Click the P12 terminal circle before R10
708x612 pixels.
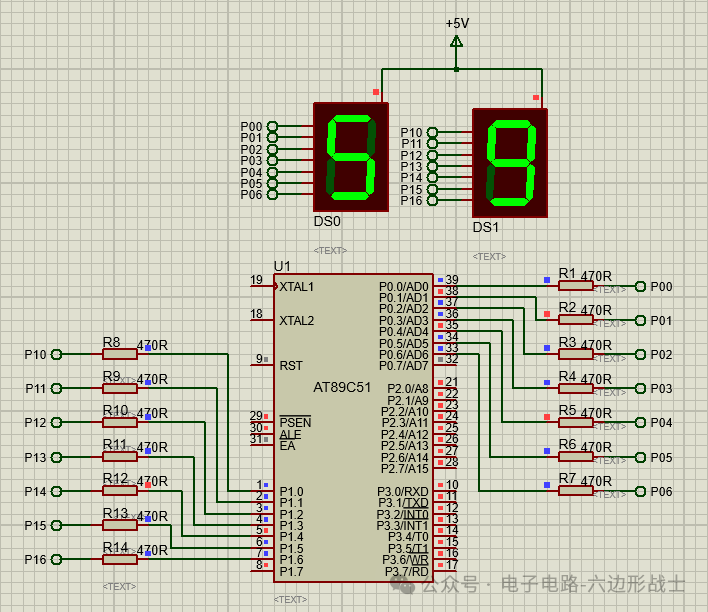click(56, 422)
